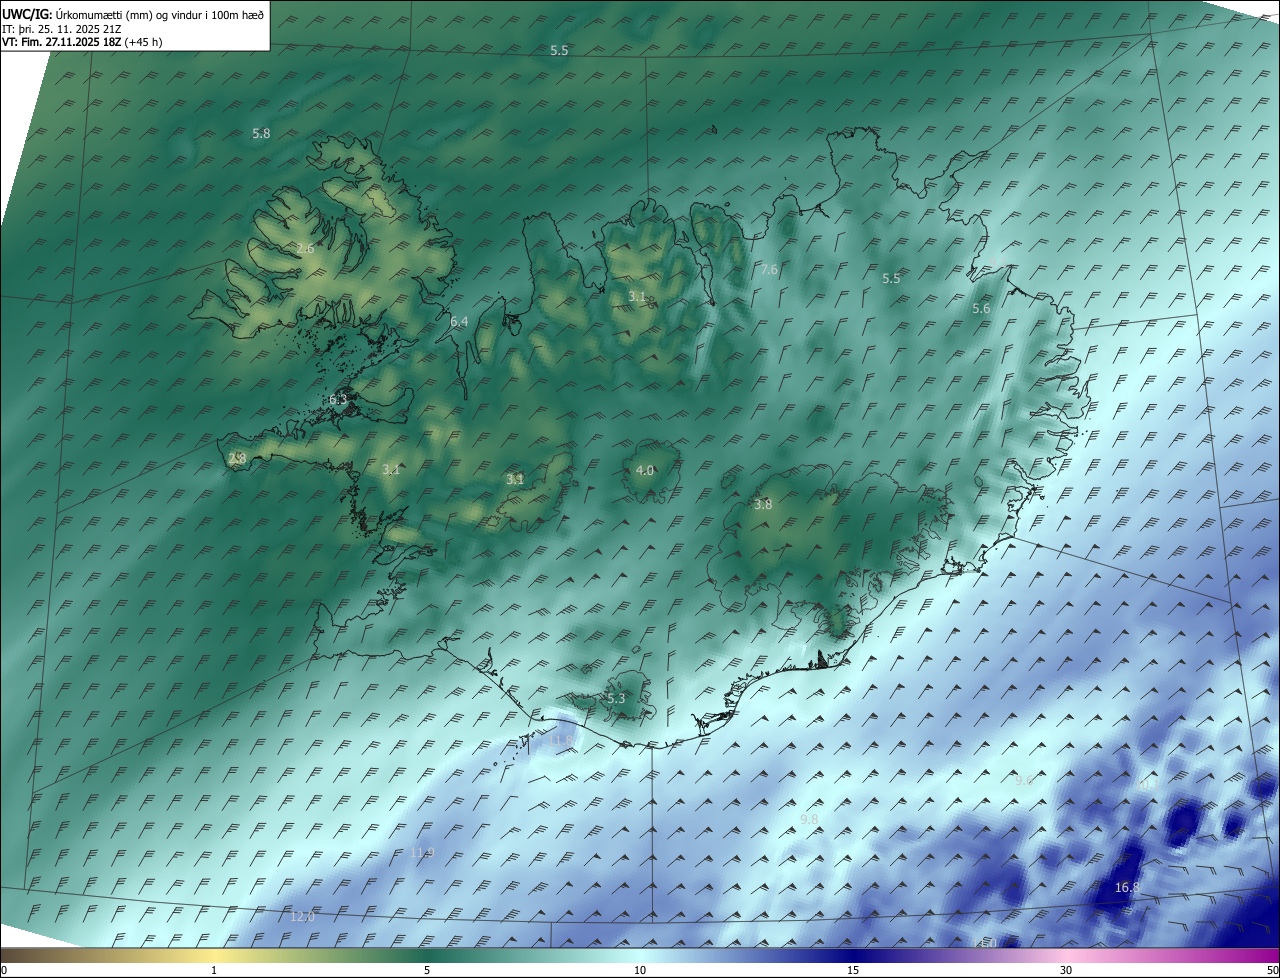
Task: Click the 0 tick on the color scale
Action: (3, 970)
